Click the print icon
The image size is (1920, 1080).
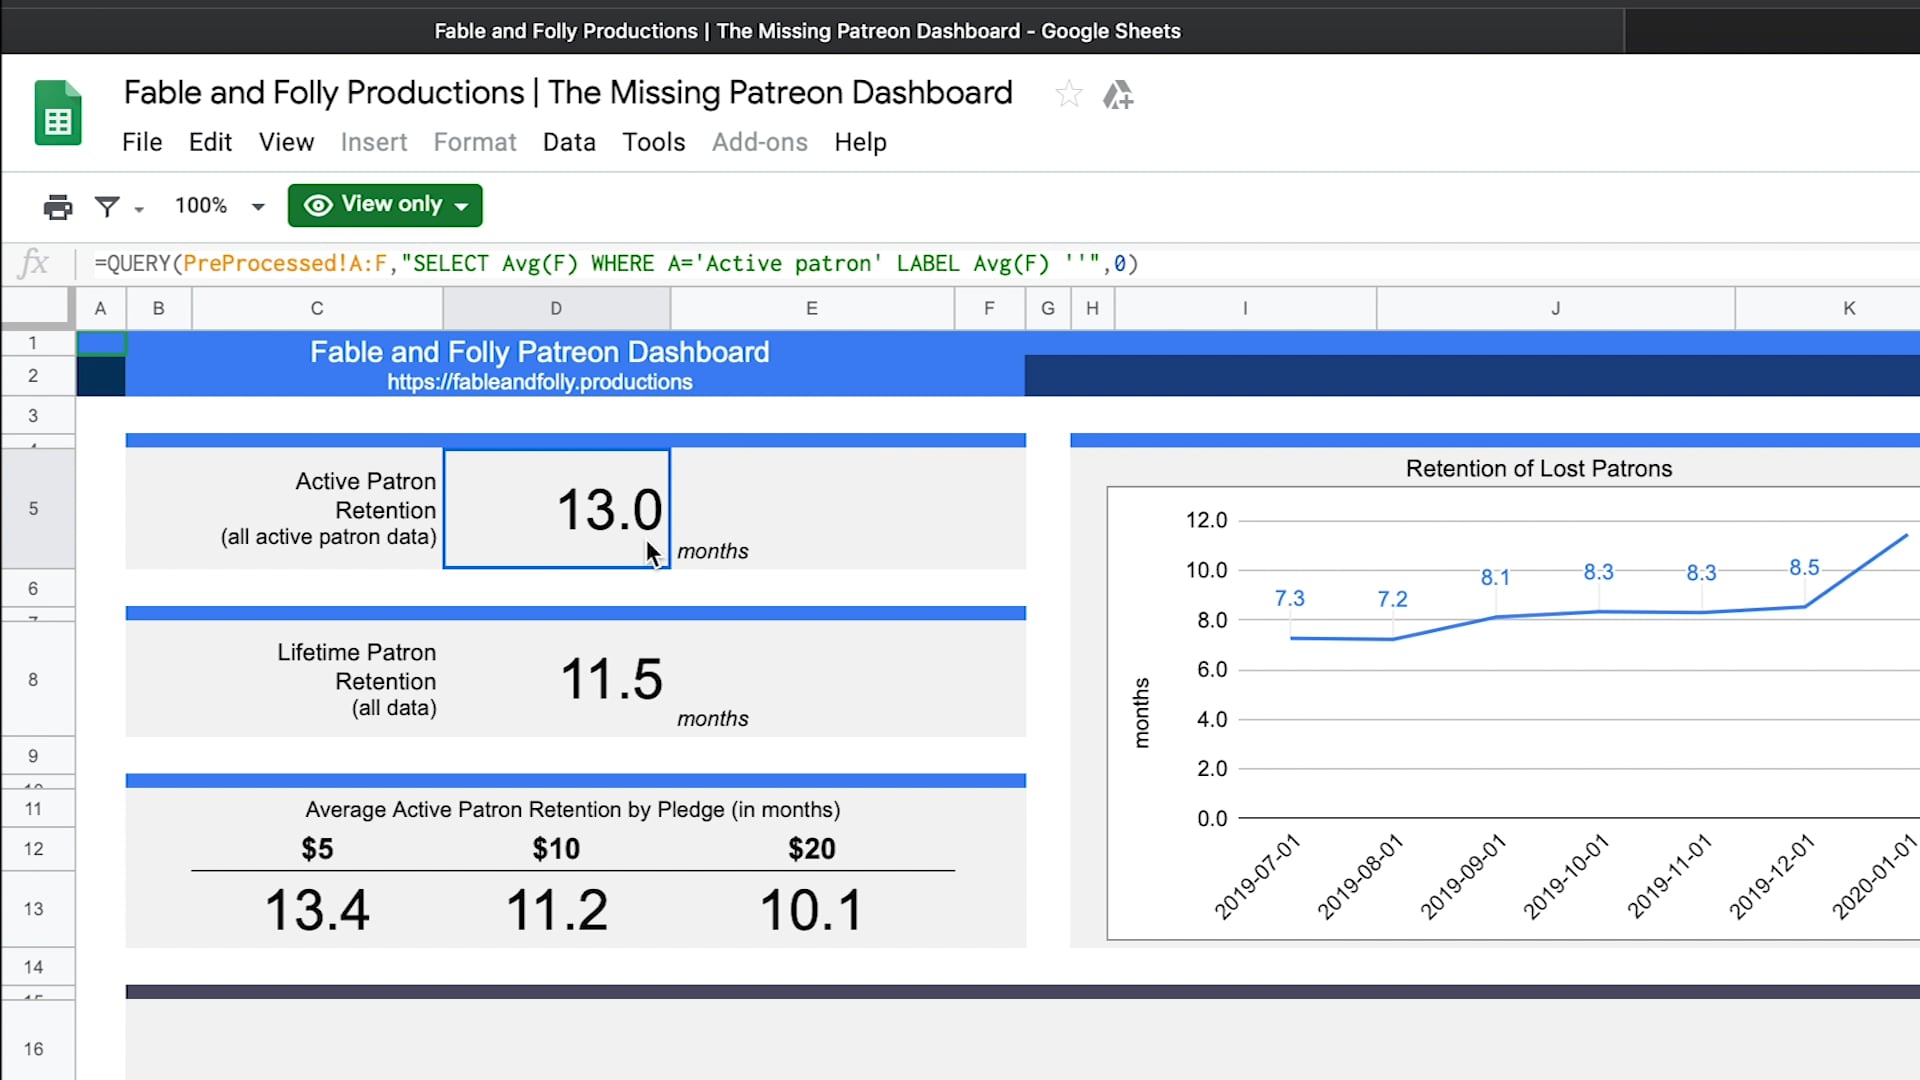pos(58,206)
